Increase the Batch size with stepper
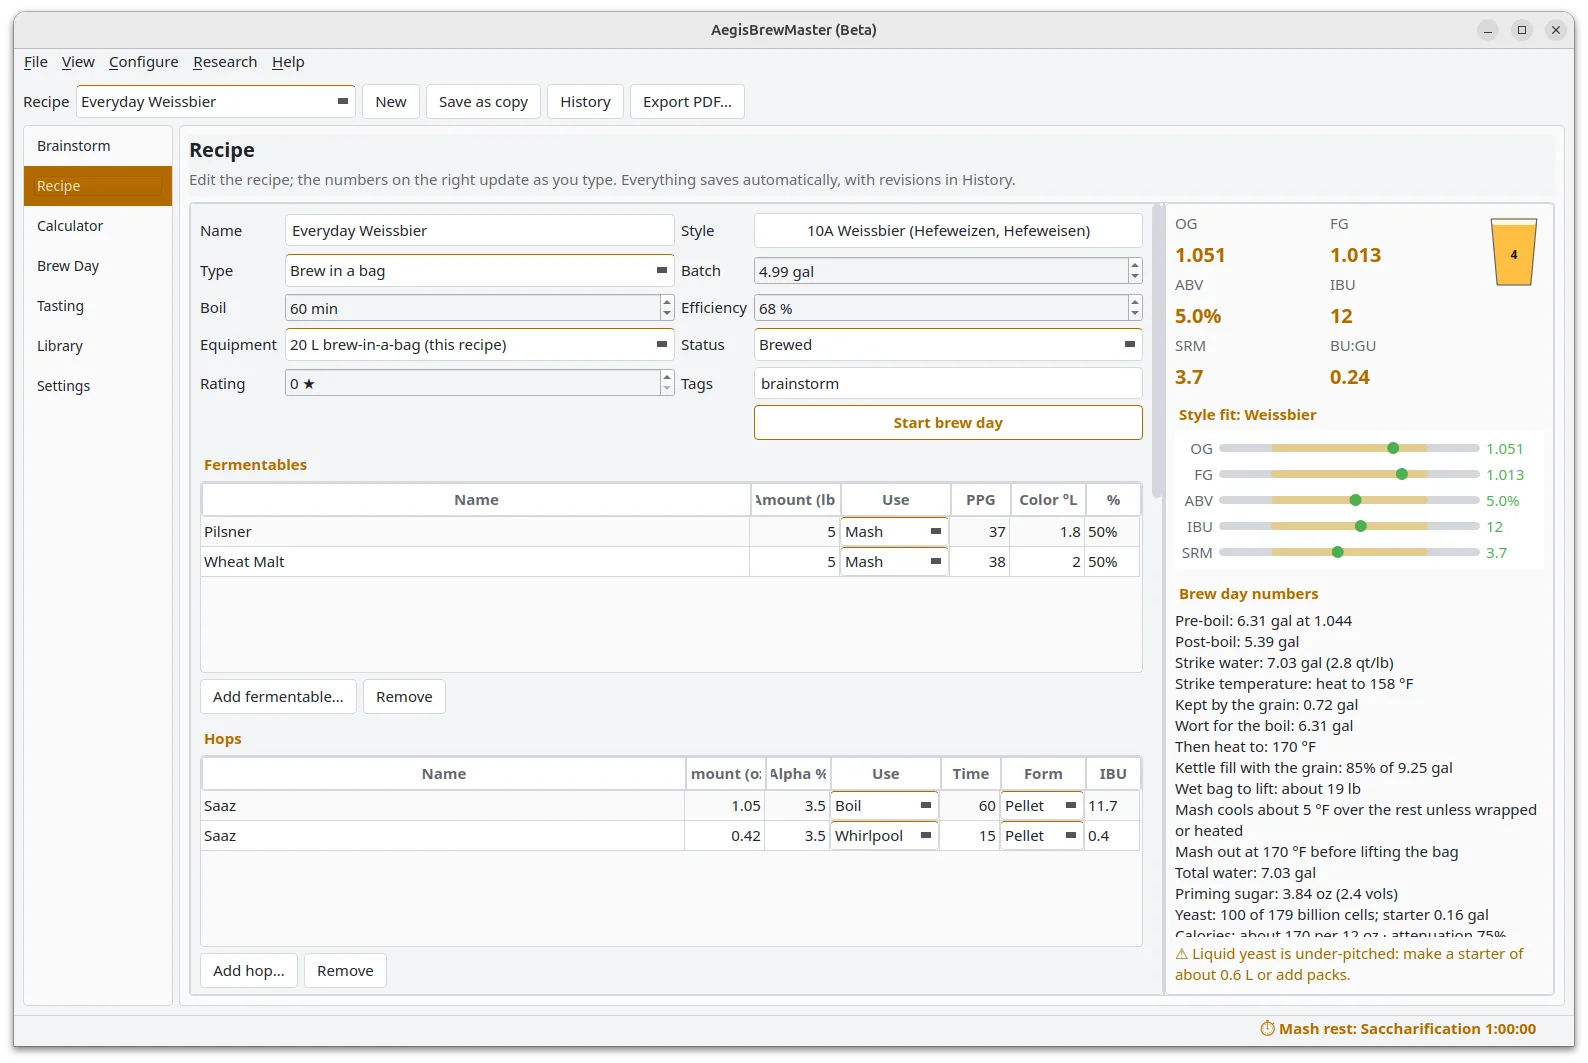The width and height of the screenshot is (1588, 1063). pyautogui.click(x=1135, y=265)
